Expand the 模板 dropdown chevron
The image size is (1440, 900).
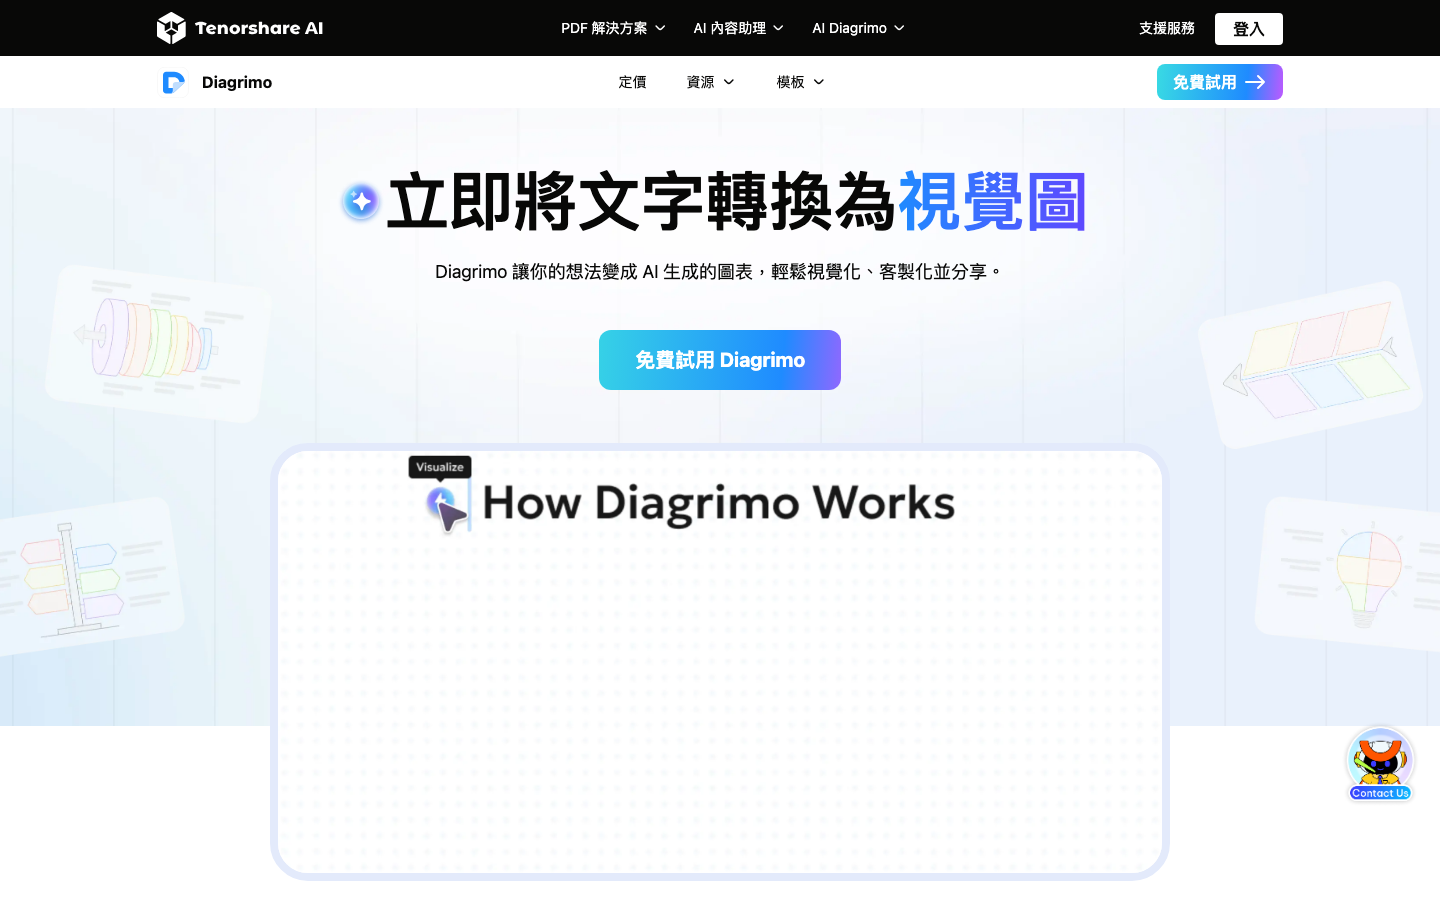pos(819,82)
